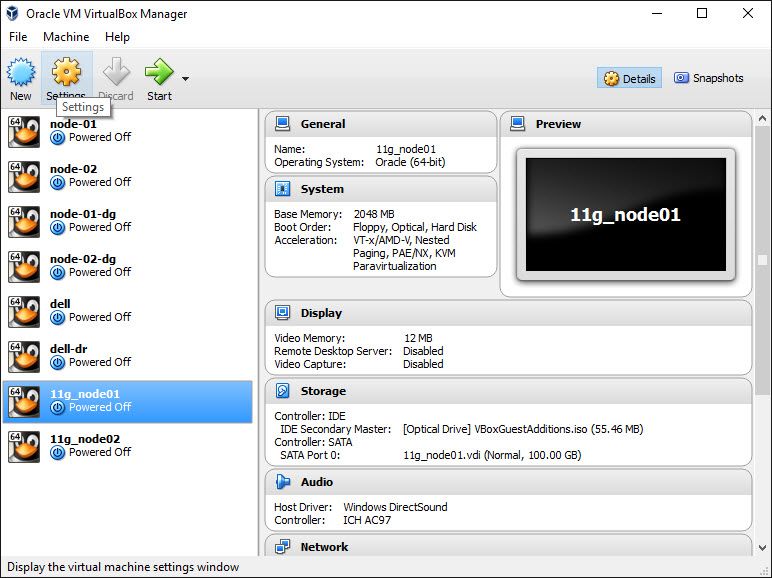This screenshot has height=578, width=772.
Task: Click the penguin icon of node-01-dg
Action: tap(24, 222)
